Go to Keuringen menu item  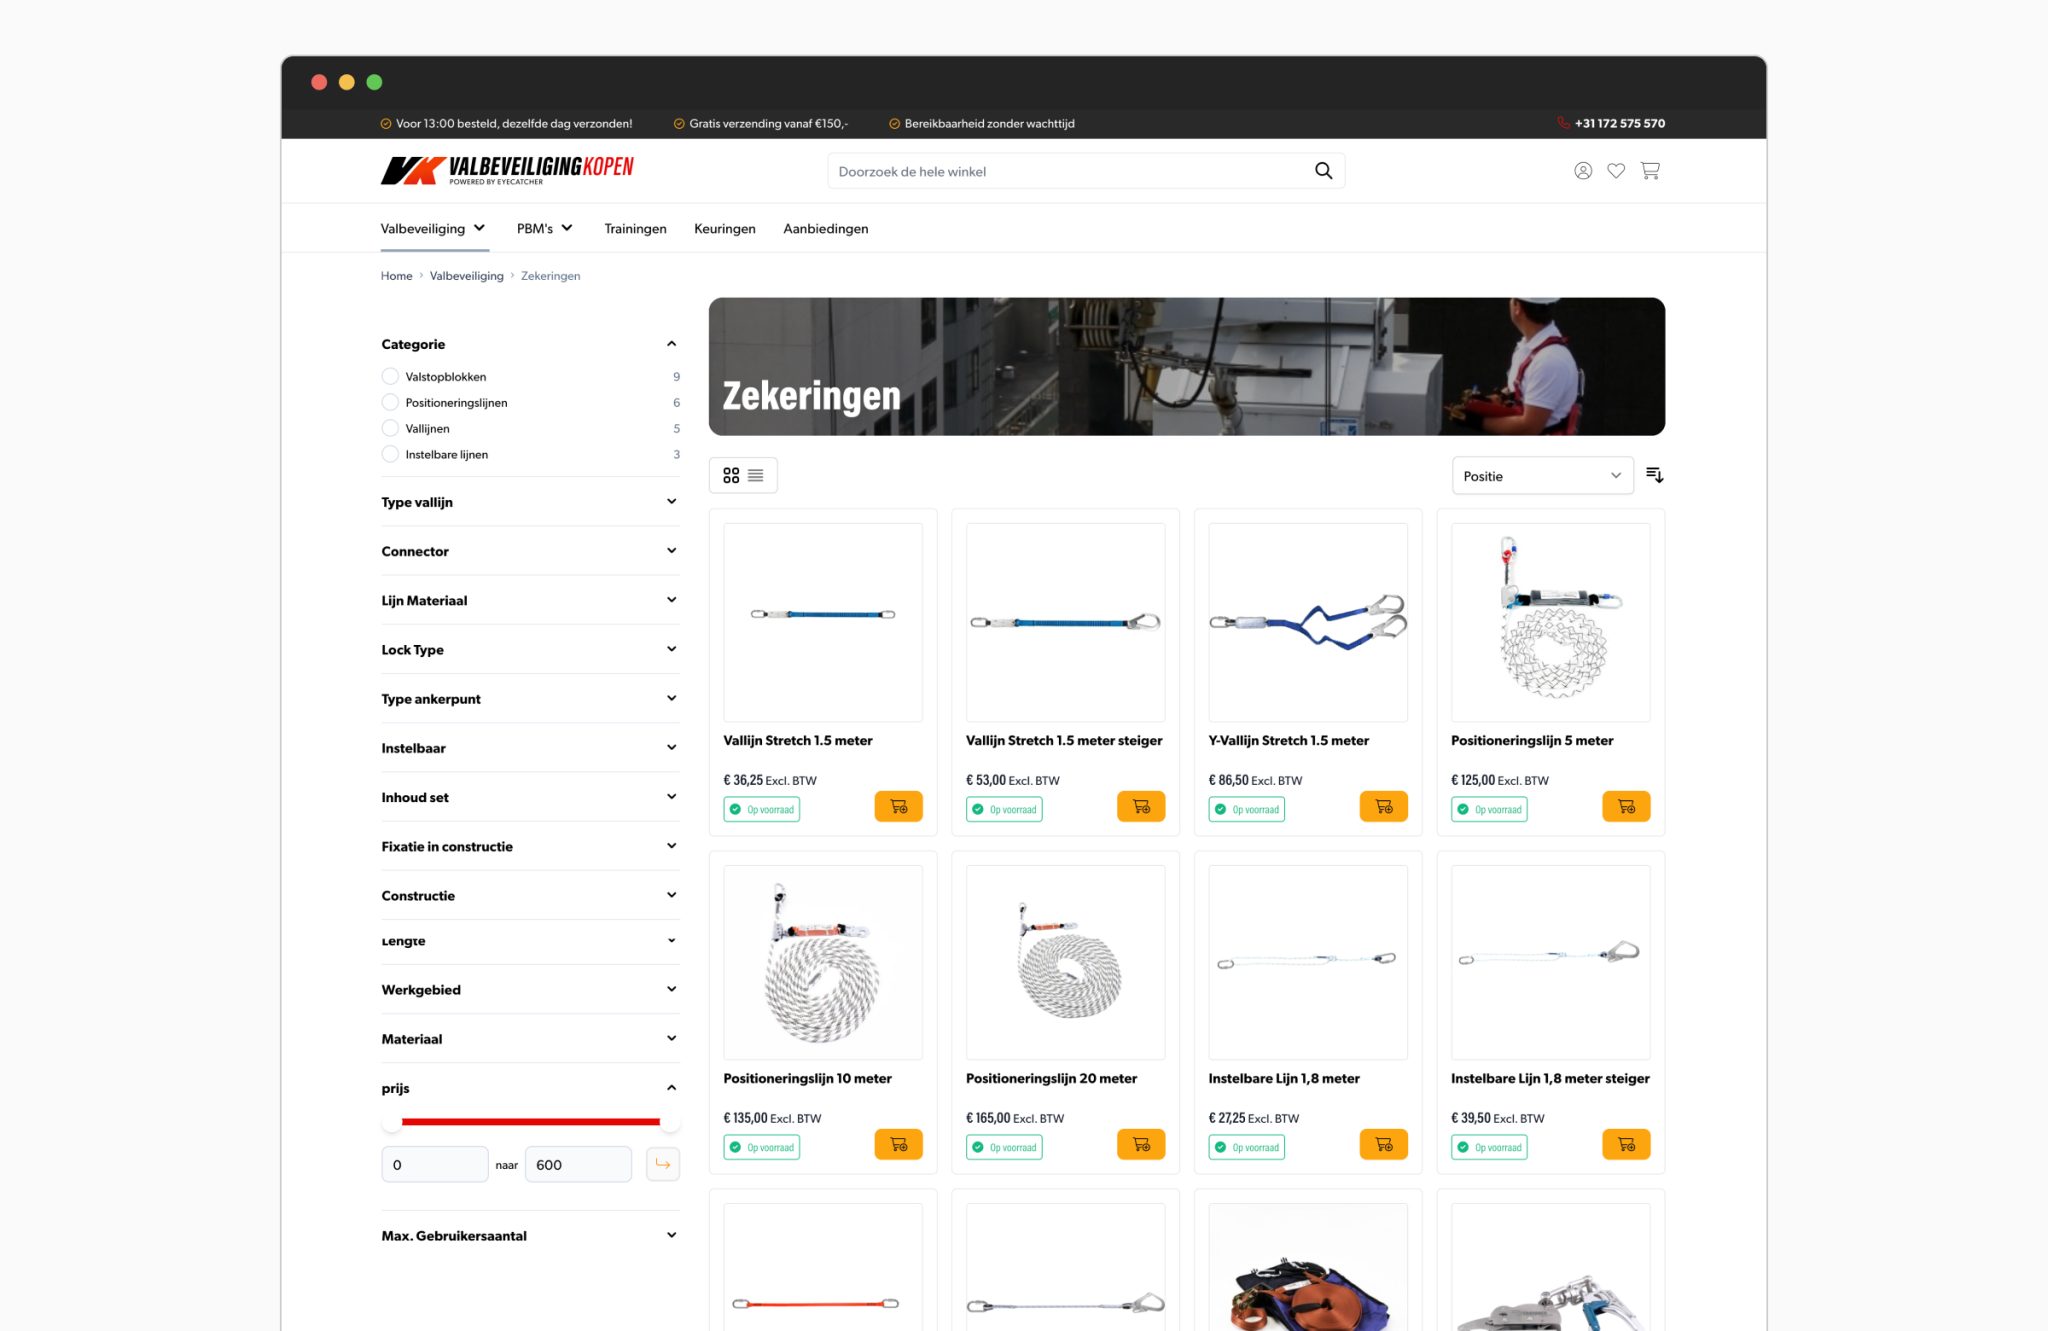(x=725, y=229)
